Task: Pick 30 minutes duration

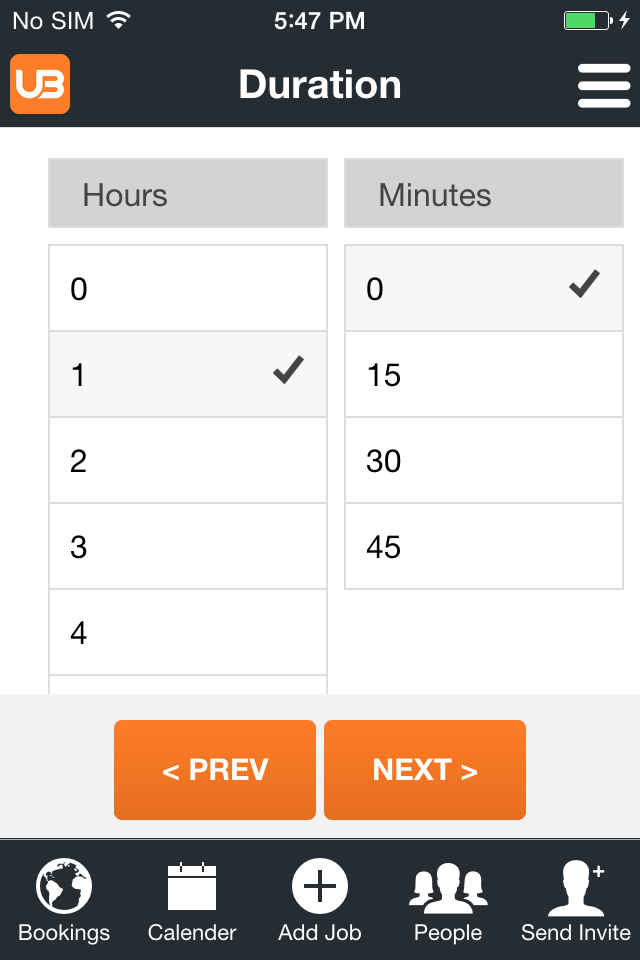Action: pos(484,461)
